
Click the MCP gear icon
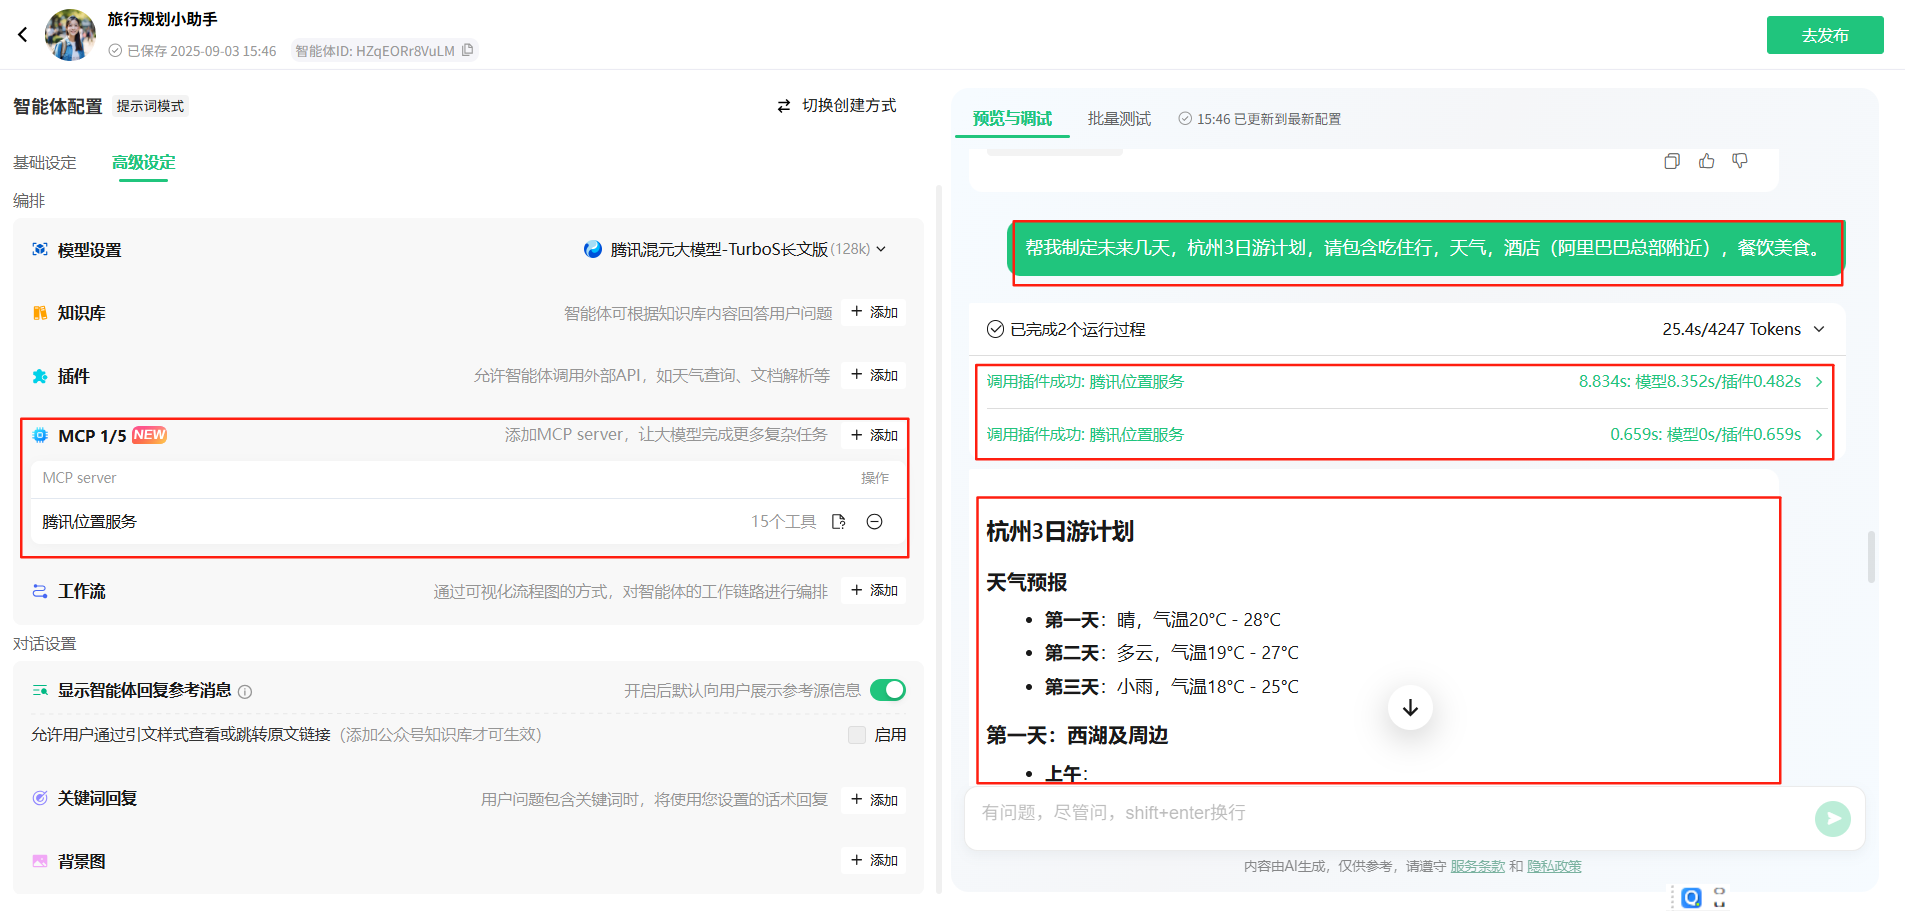[40, 435]
